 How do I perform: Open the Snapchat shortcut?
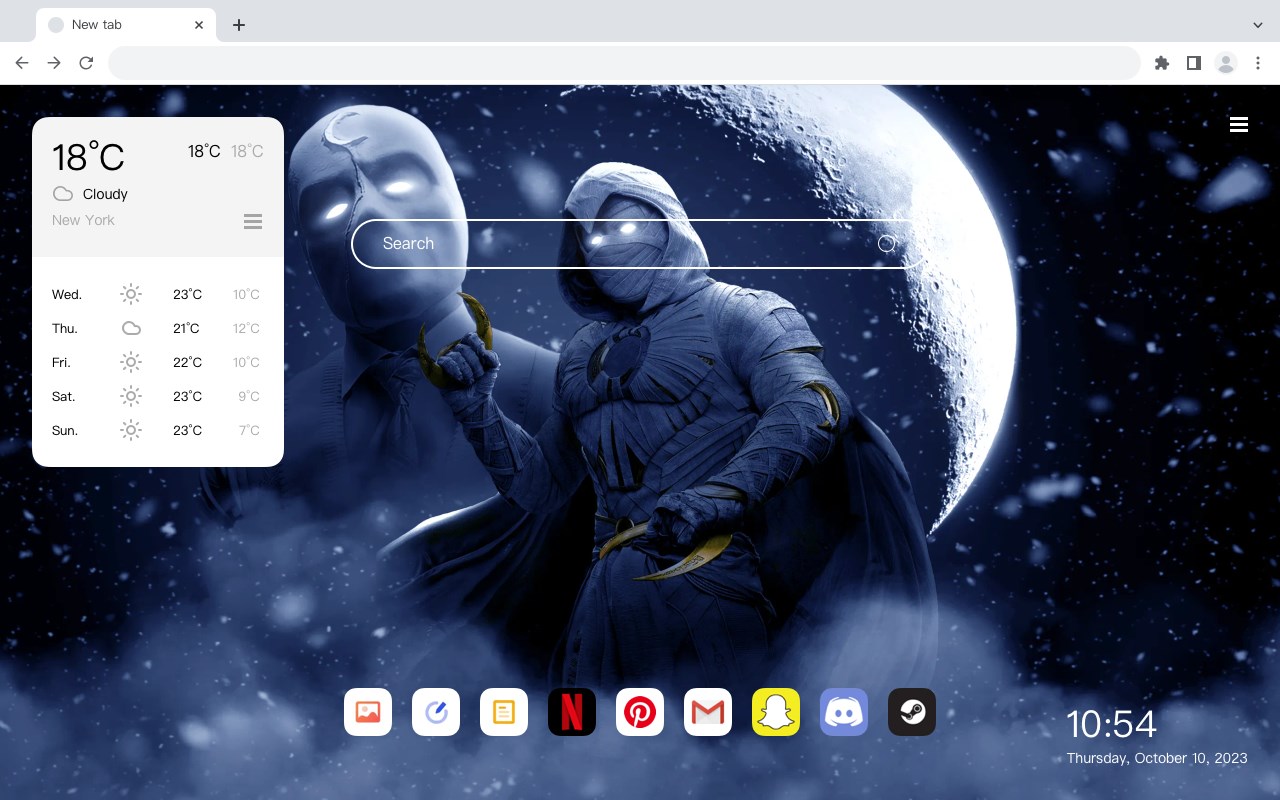click(x=776, y=712)
